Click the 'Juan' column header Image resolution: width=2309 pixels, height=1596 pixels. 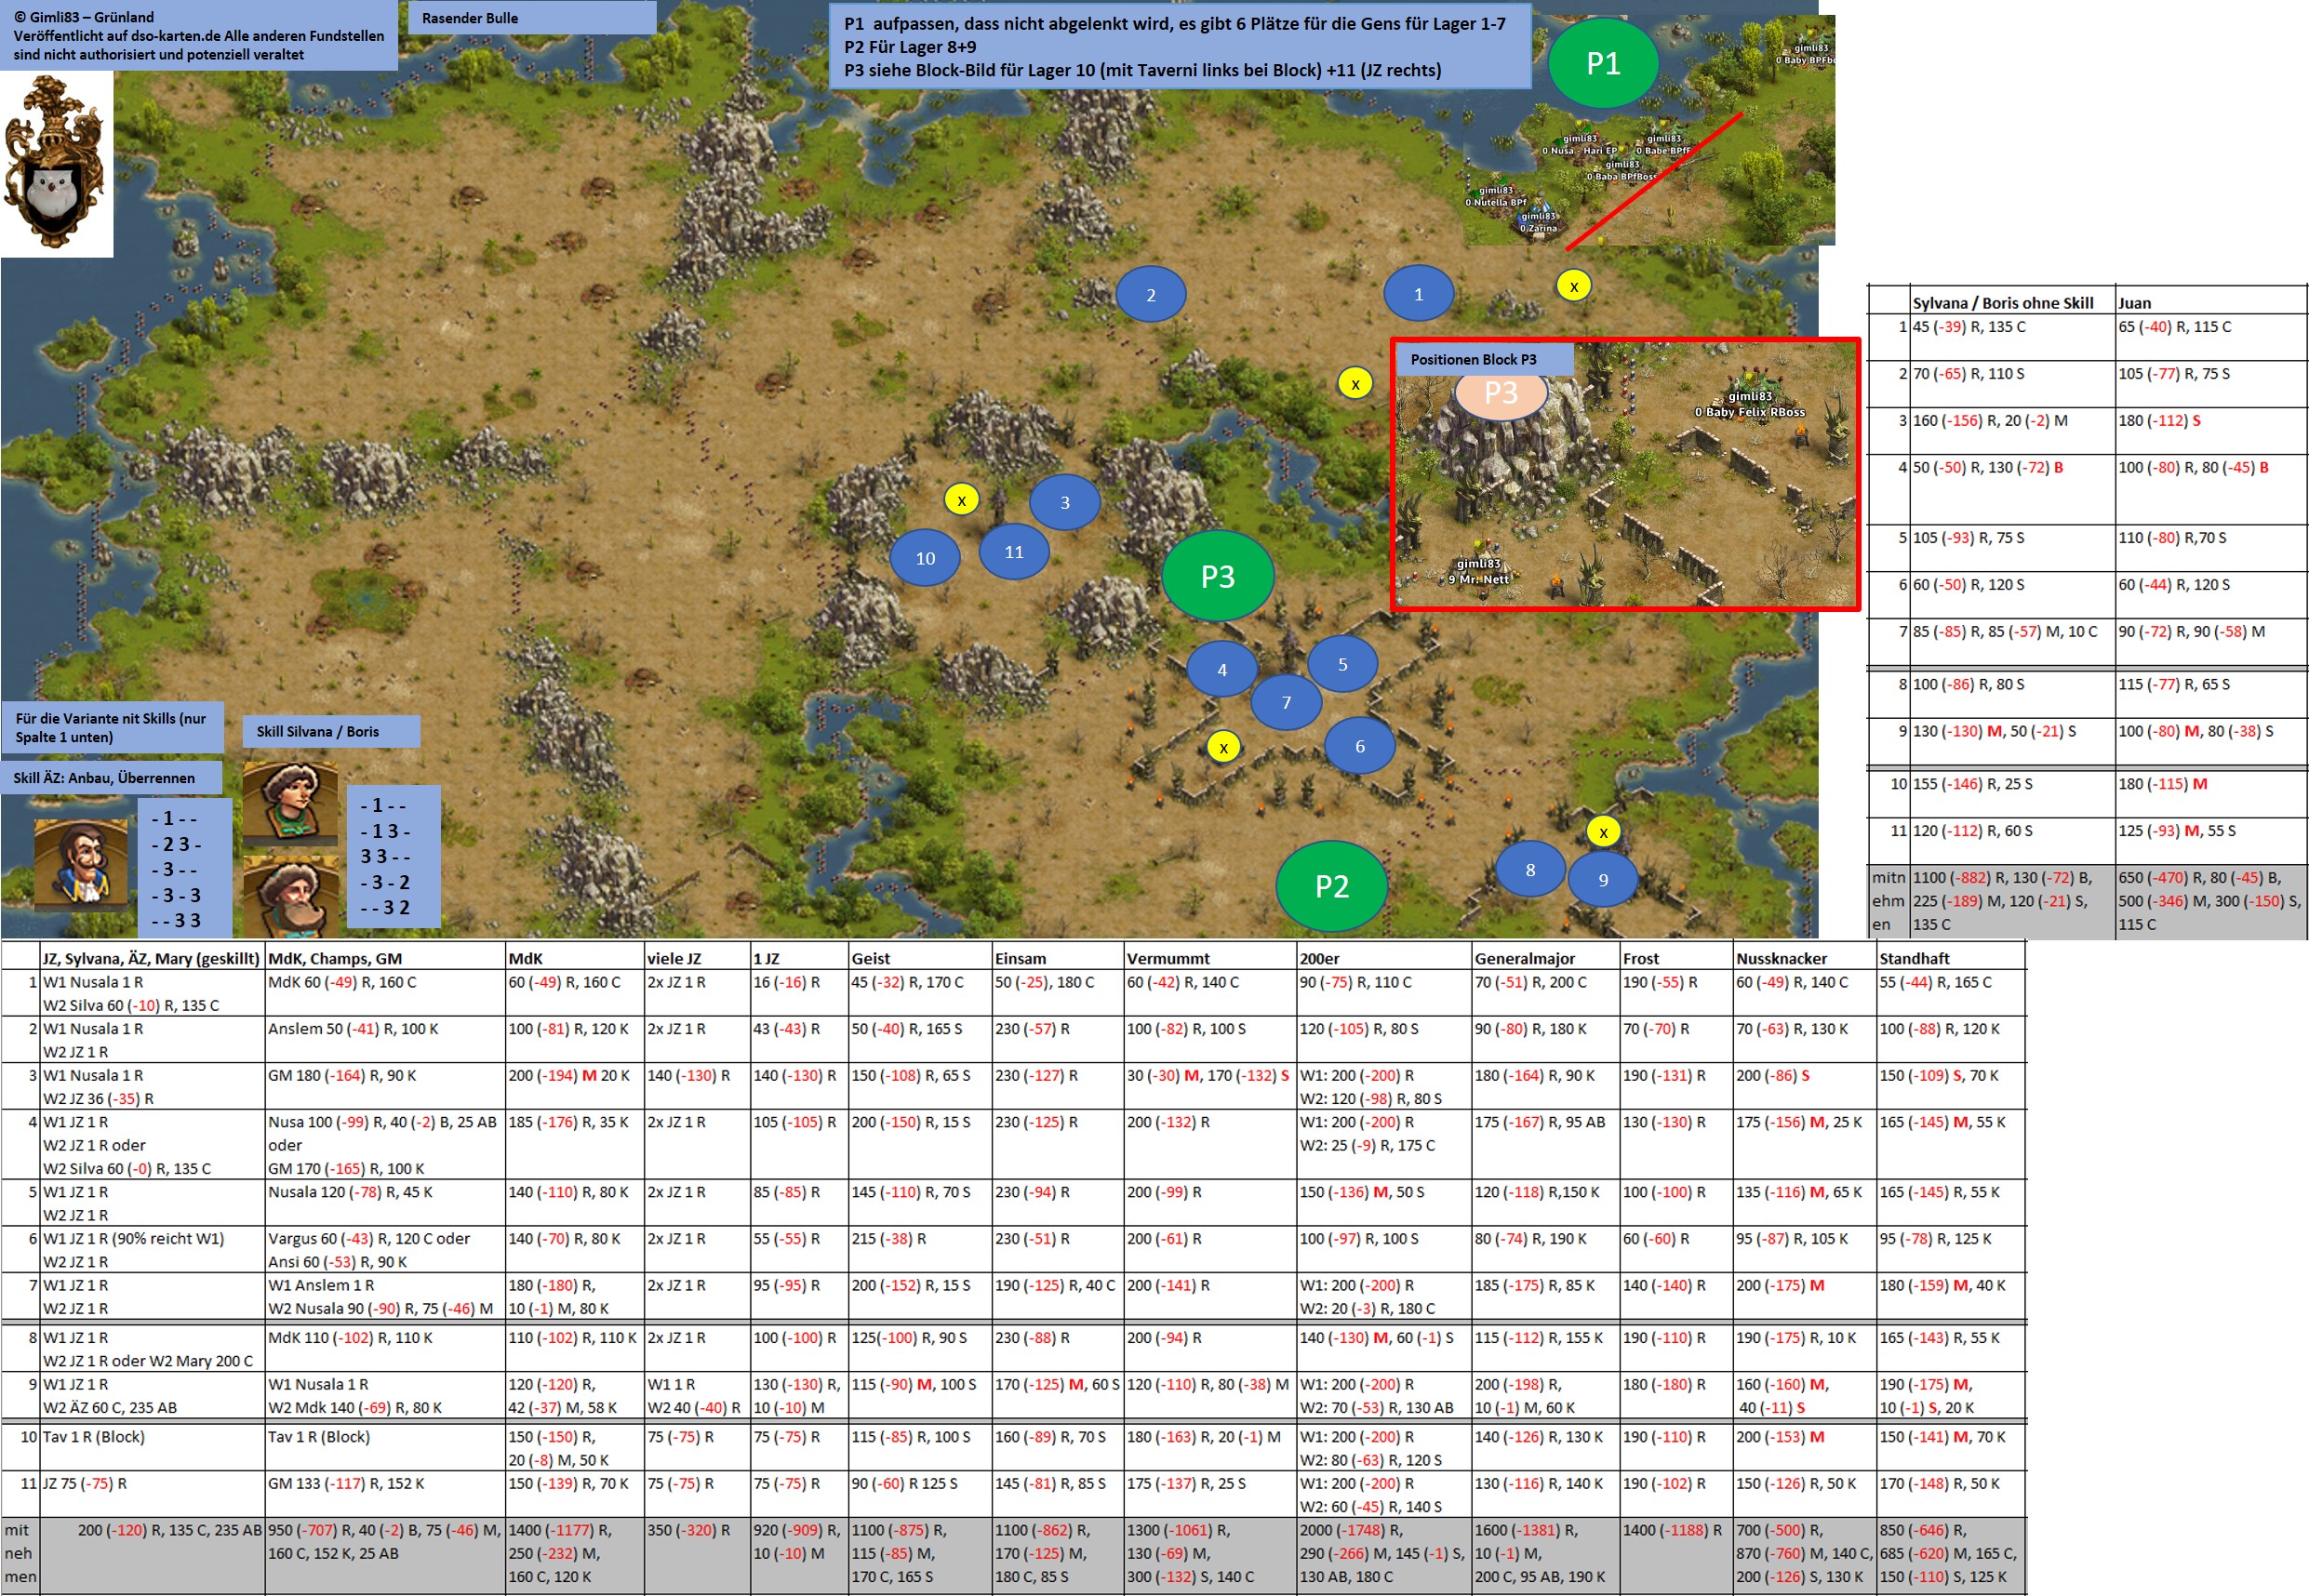tap(2134, 302)
